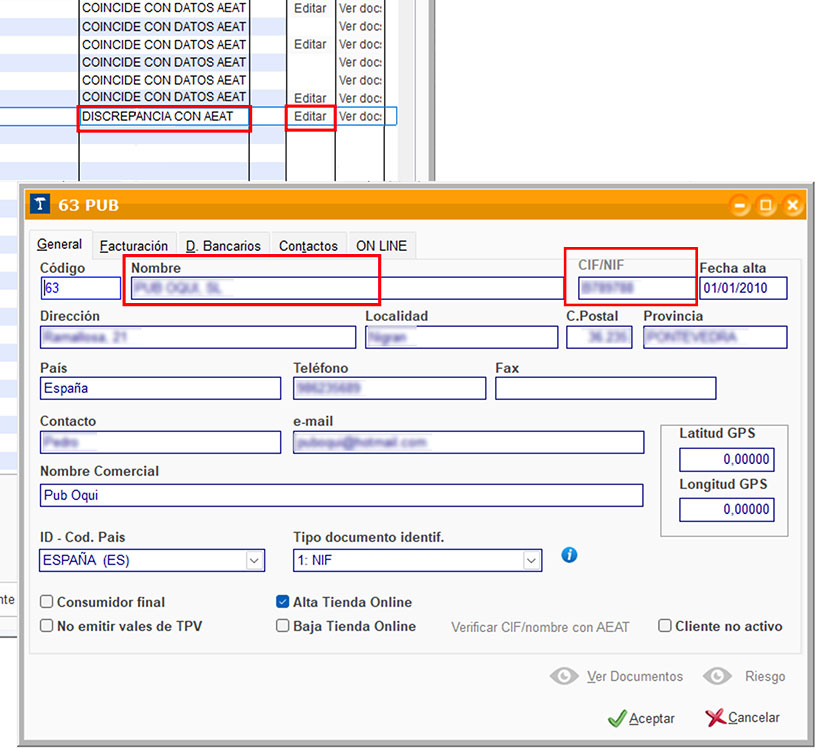Open the Tipo documento identif. dropdown
Image resolution: width=815 pixels, height=749 pixels.
click(x=530, y=561)
